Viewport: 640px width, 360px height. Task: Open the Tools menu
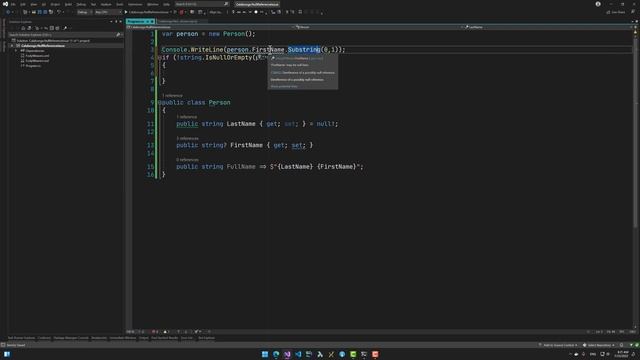(x=120, y=4)
